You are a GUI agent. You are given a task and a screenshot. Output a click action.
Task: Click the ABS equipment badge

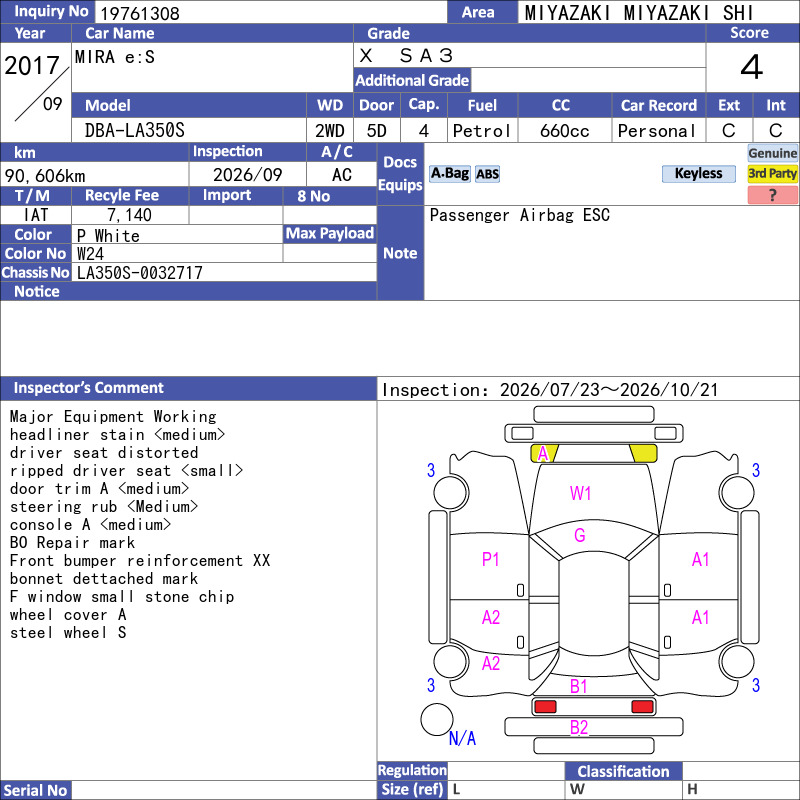coord(487,174)
